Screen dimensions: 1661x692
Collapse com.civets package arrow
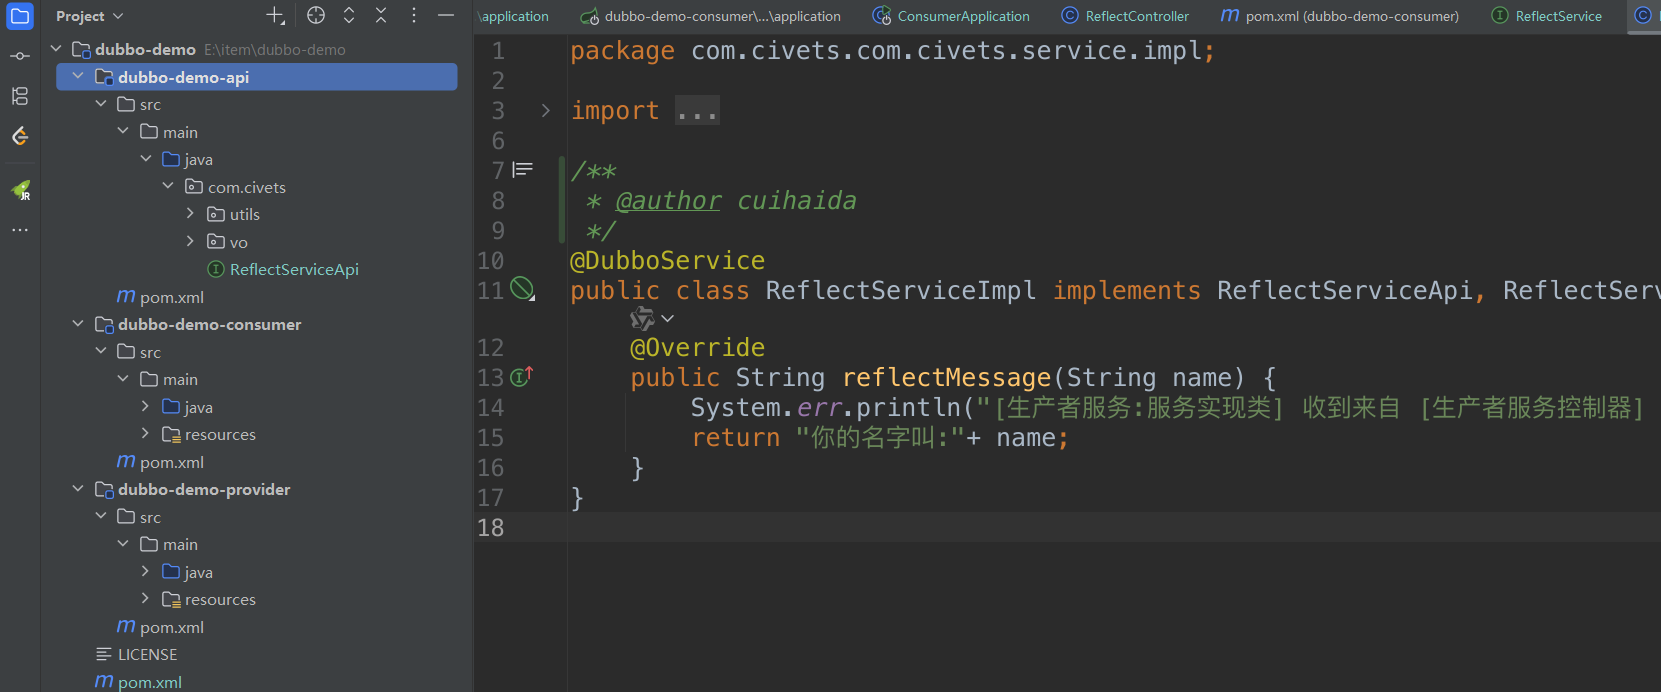[168, 186]
